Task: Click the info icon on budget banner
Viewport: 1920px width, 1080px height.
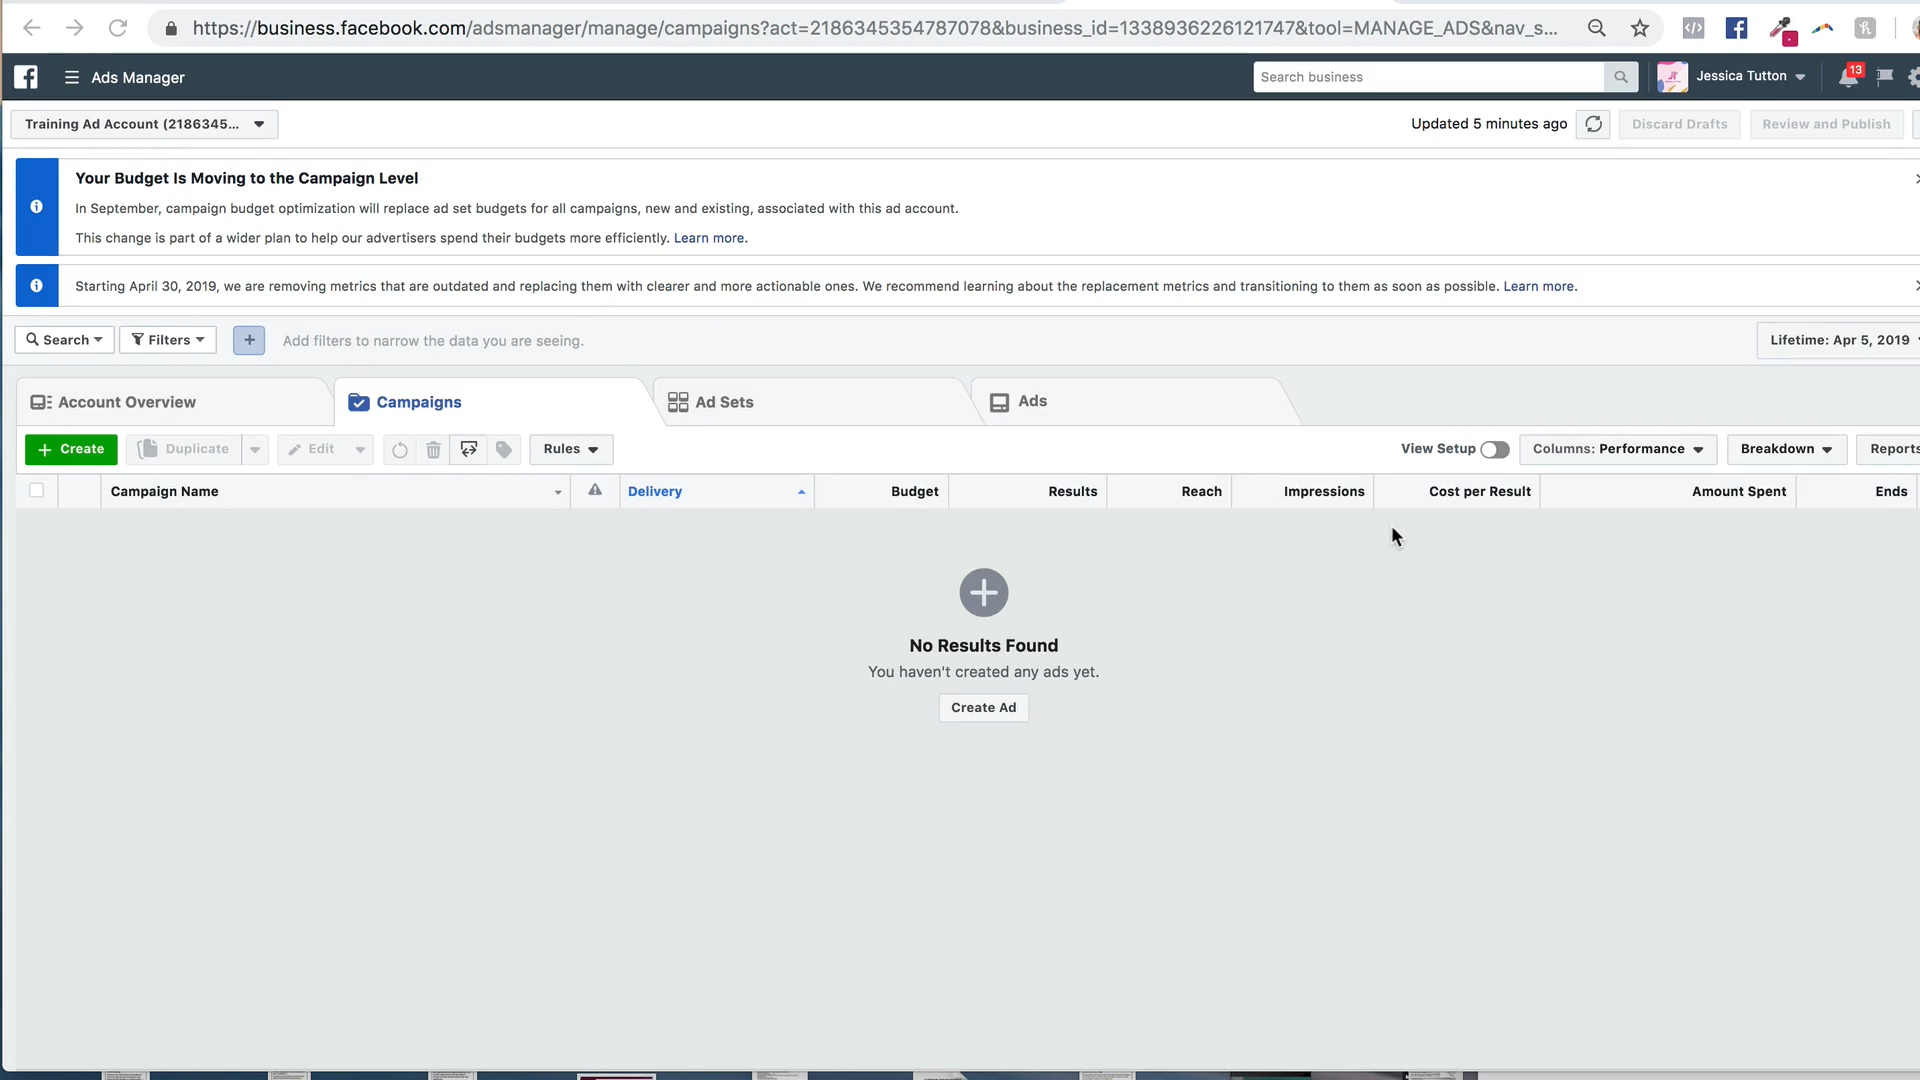Action: 37,207
